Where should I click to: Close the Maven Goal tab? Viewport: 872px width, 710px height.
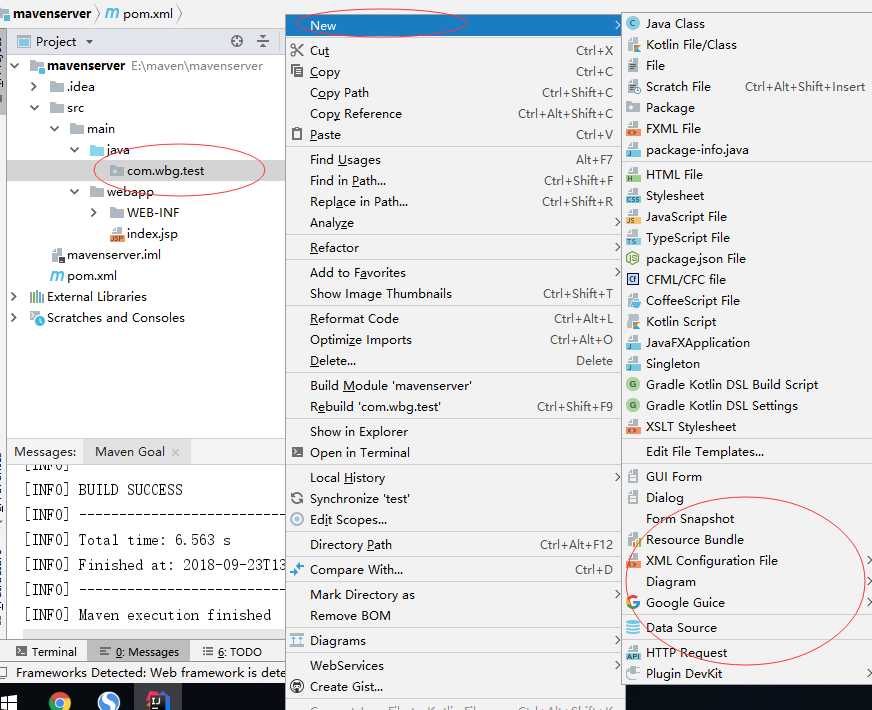(x=176, y=452)
